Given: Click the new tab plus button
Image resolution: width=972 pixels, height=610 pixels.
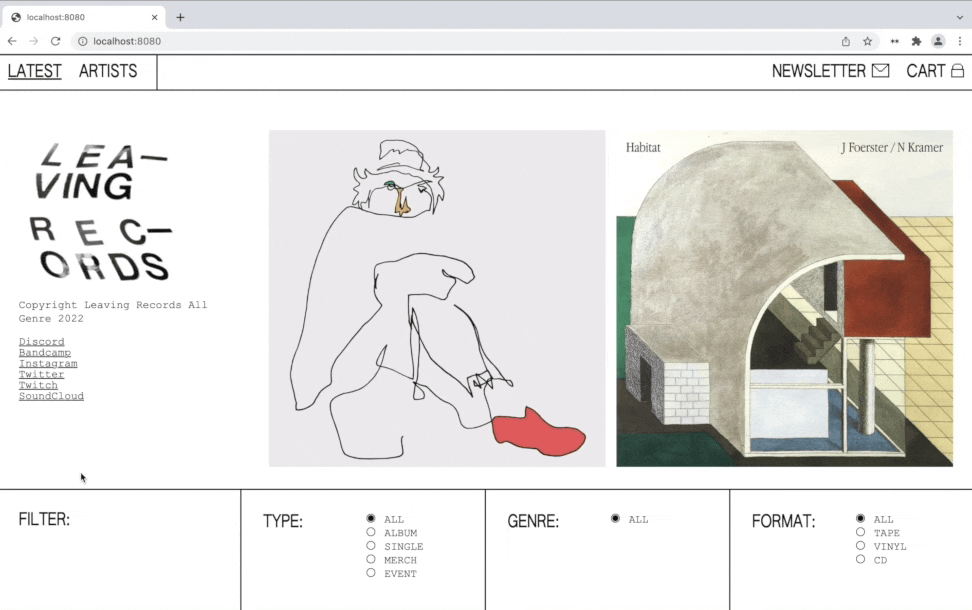Looking at the screenshot, I should (180, 17).
